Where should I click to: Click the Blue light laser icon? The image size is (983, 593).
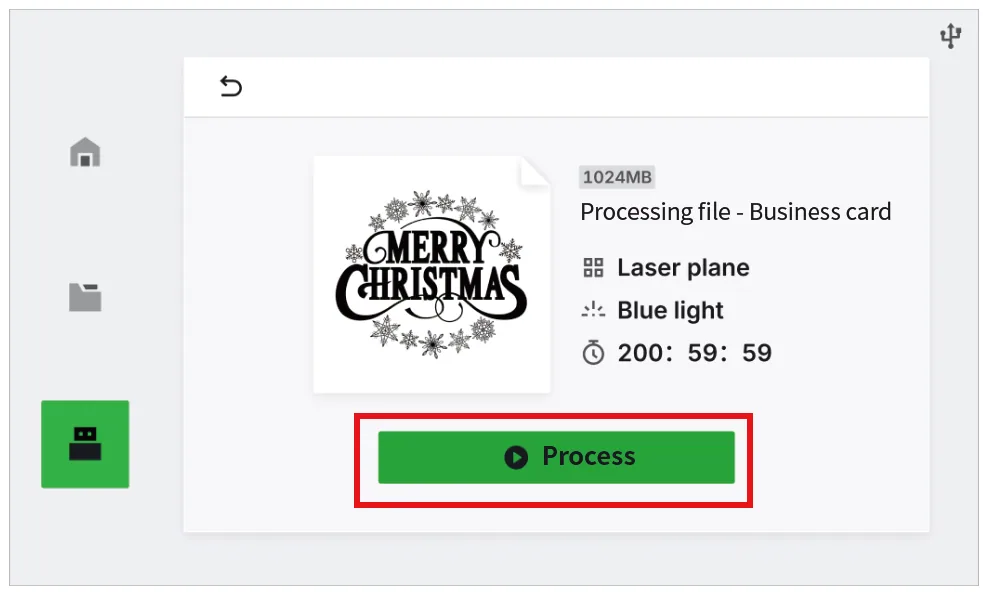593,310
